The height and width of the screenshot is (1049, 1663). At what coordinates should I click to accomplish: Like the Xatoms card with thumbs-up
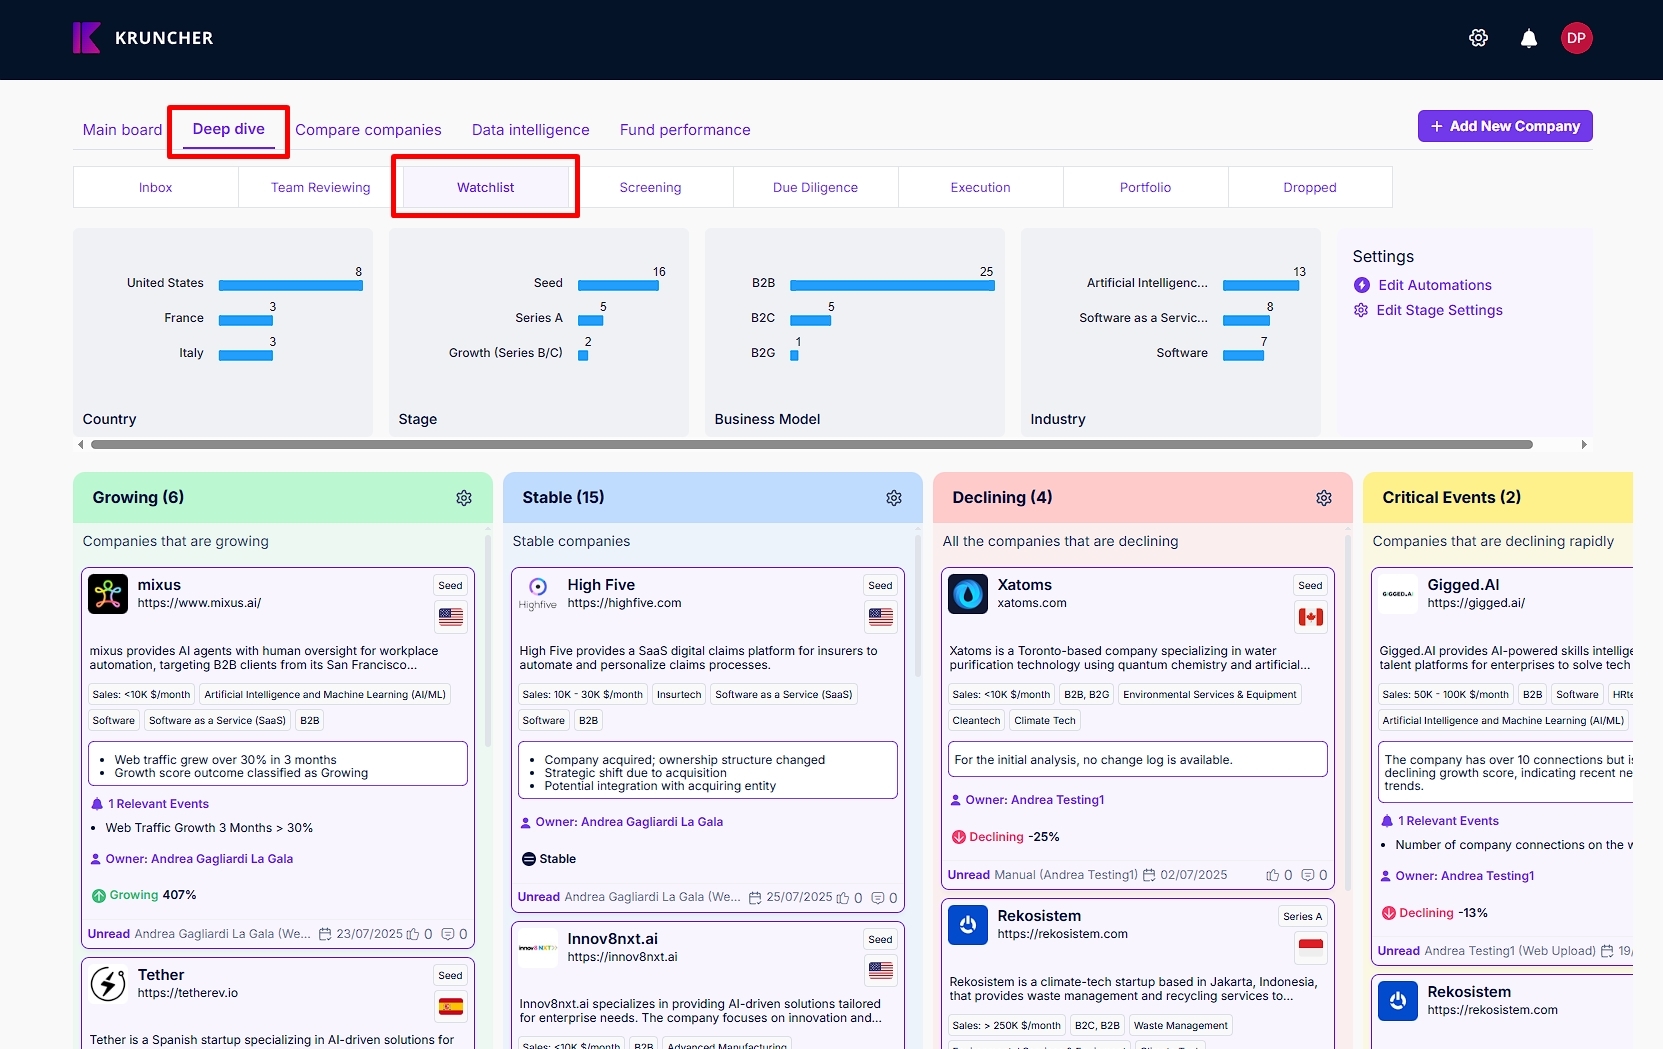coord(1273,875)
